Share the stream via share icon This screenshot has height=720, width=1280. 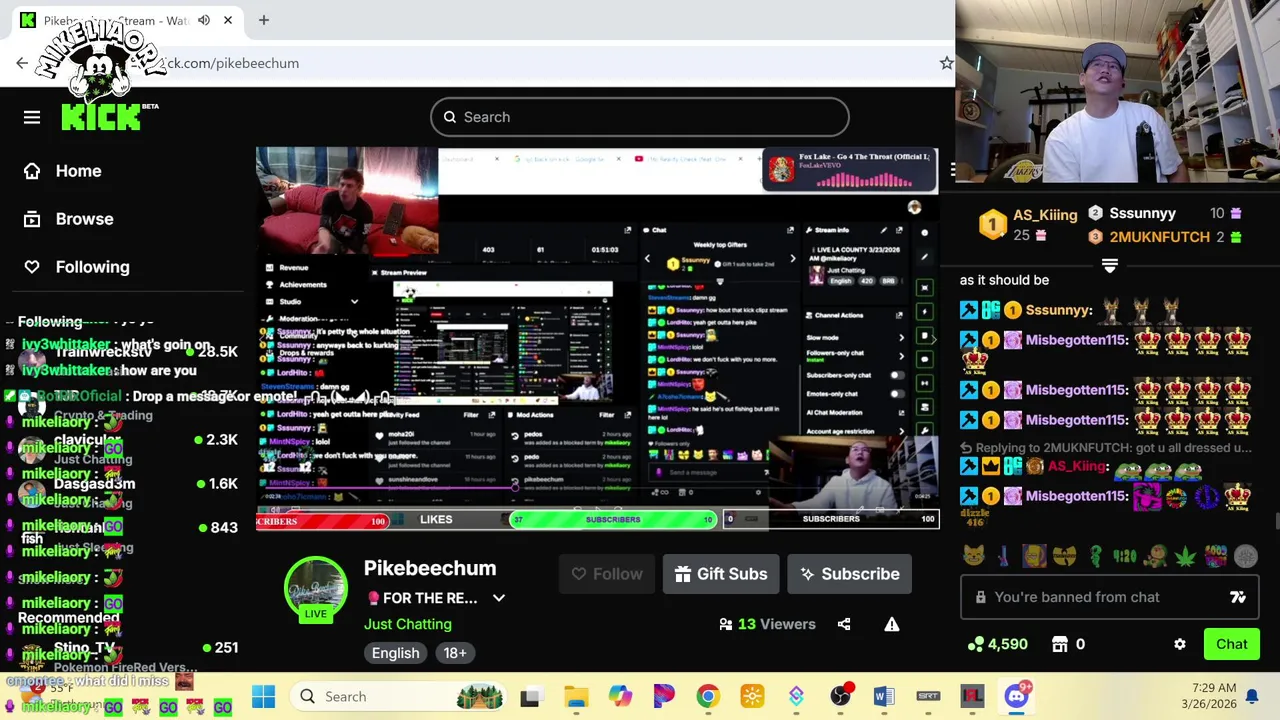844,624
